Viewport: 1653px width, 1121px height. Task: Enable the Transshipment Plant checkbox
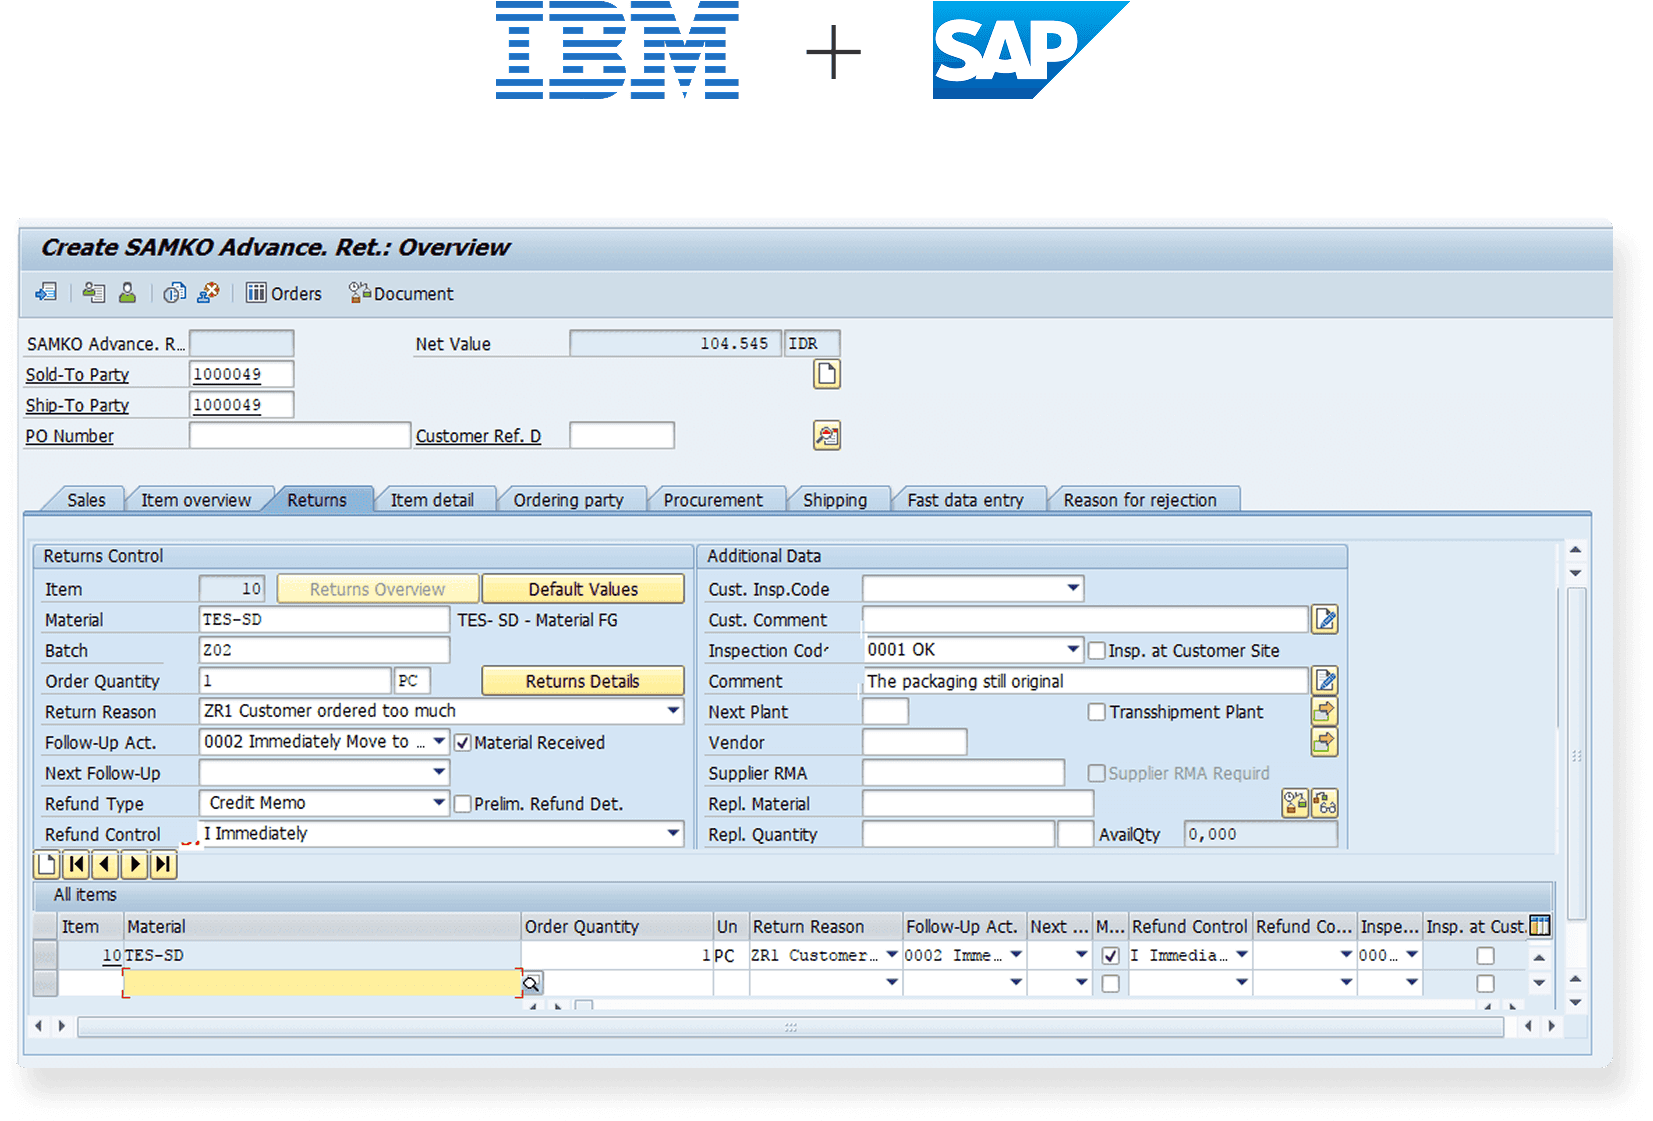point(1097,712)
